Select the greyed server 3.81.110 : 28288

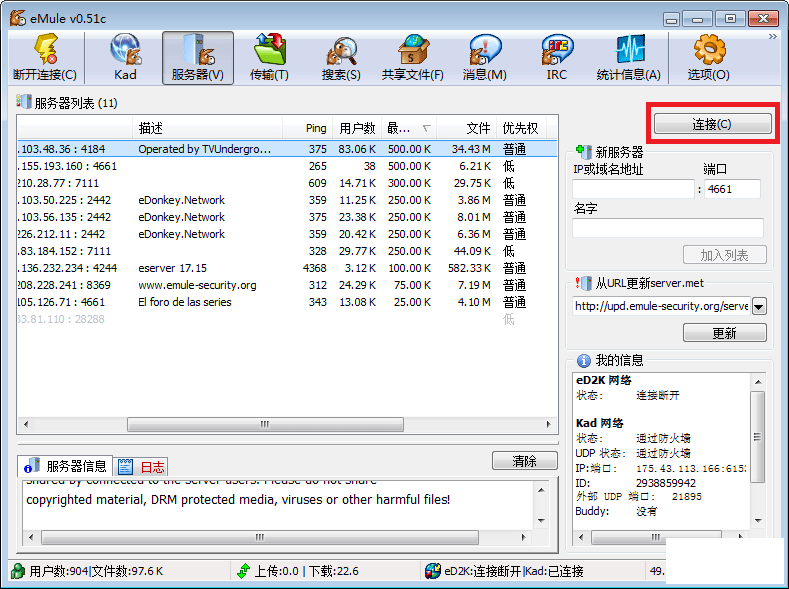point(287,319)
